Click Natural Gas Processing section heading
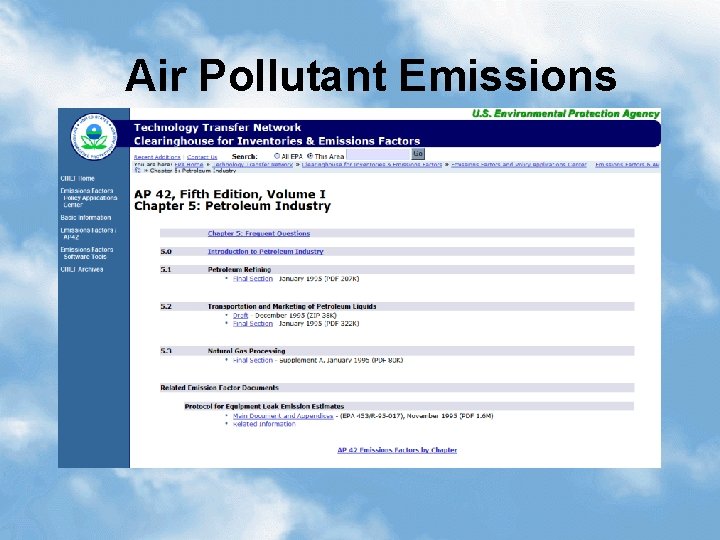This screenshot has height=540, width=720. point(247,351)
